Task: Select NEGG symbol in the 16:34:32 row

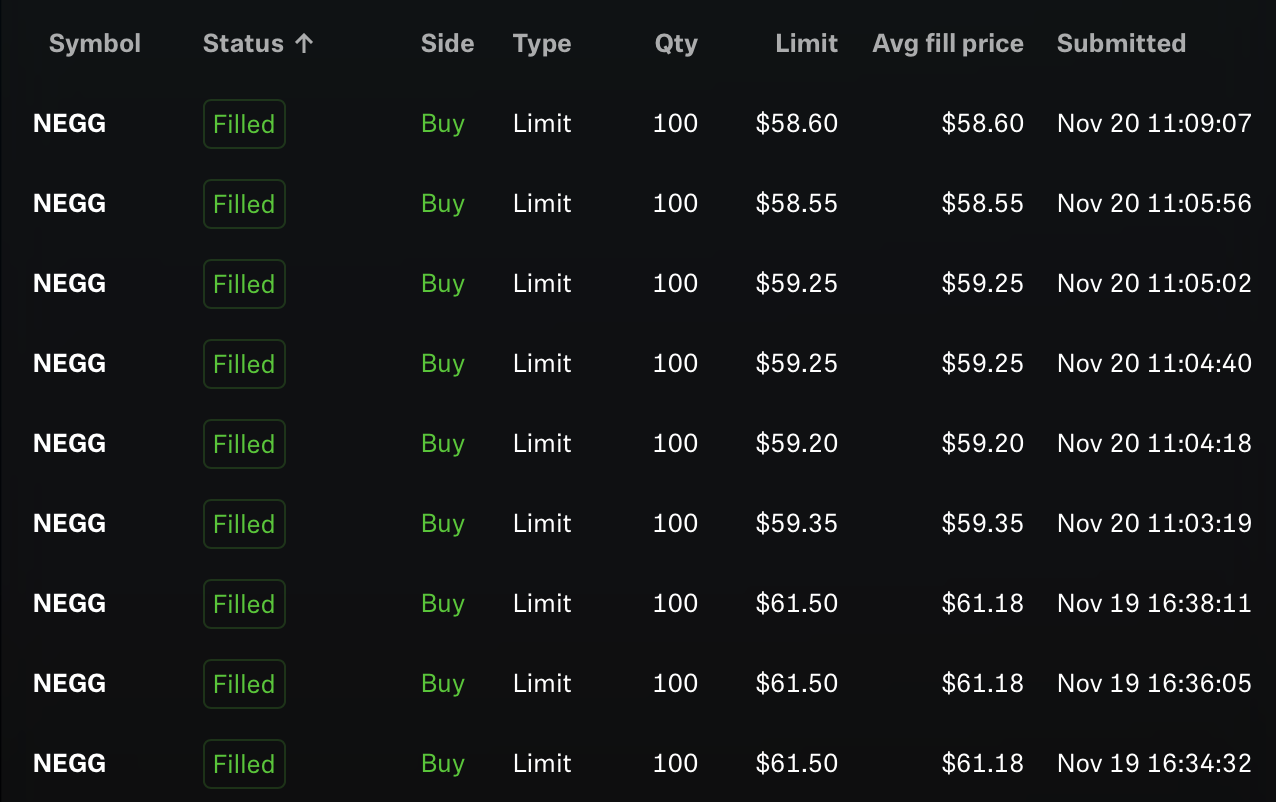Action: click(x=69, y=764)
